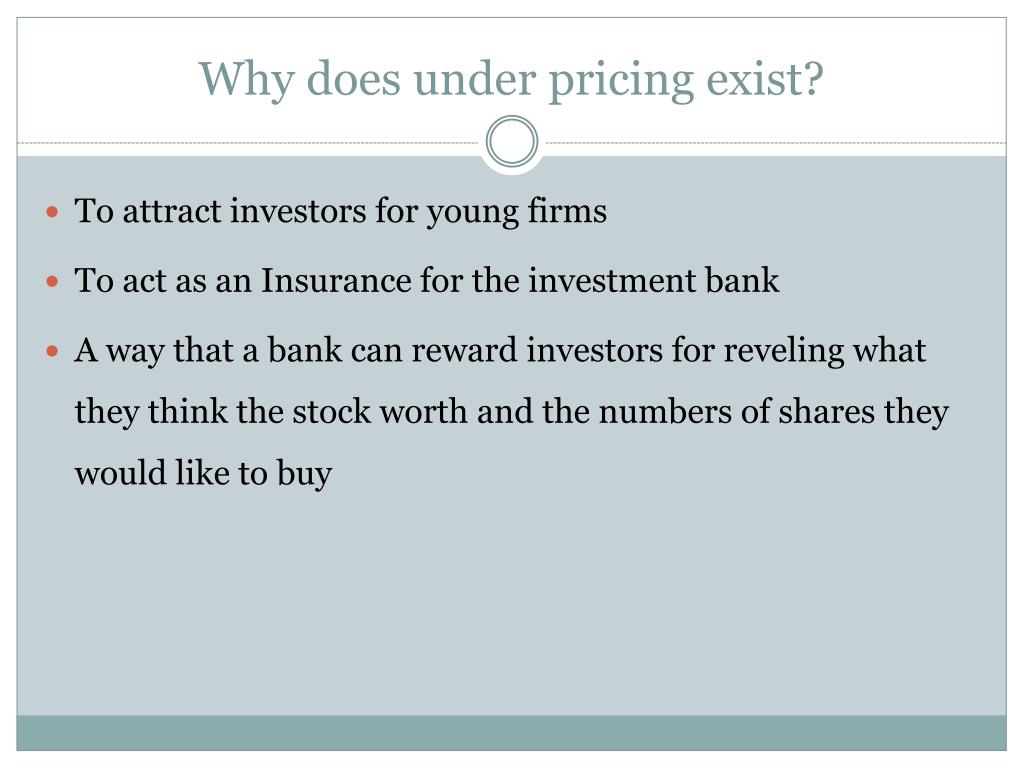This screenshot has height=768, width=1024.
Task: Select the line 'To attract investors for young firms'
Action: [340, 212]
